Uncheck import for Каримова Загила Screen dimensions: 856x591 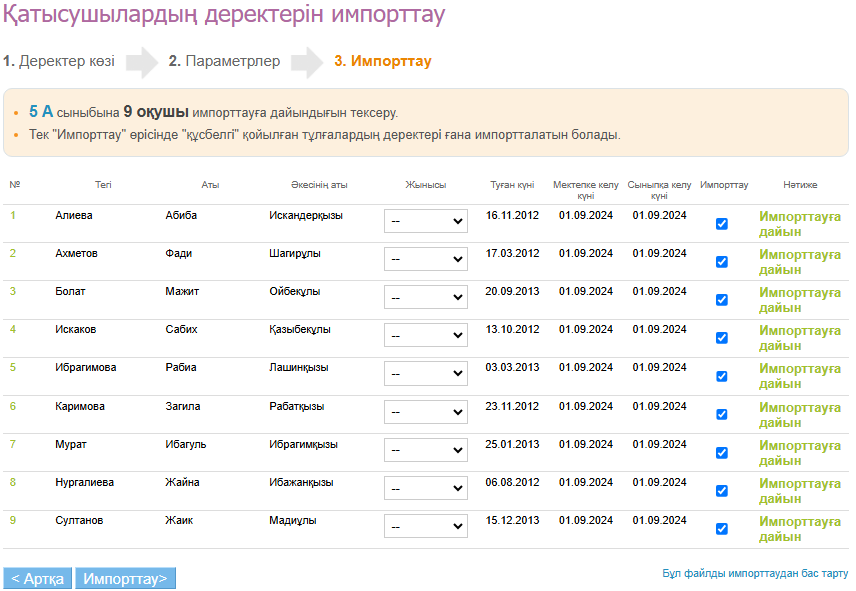722,415
